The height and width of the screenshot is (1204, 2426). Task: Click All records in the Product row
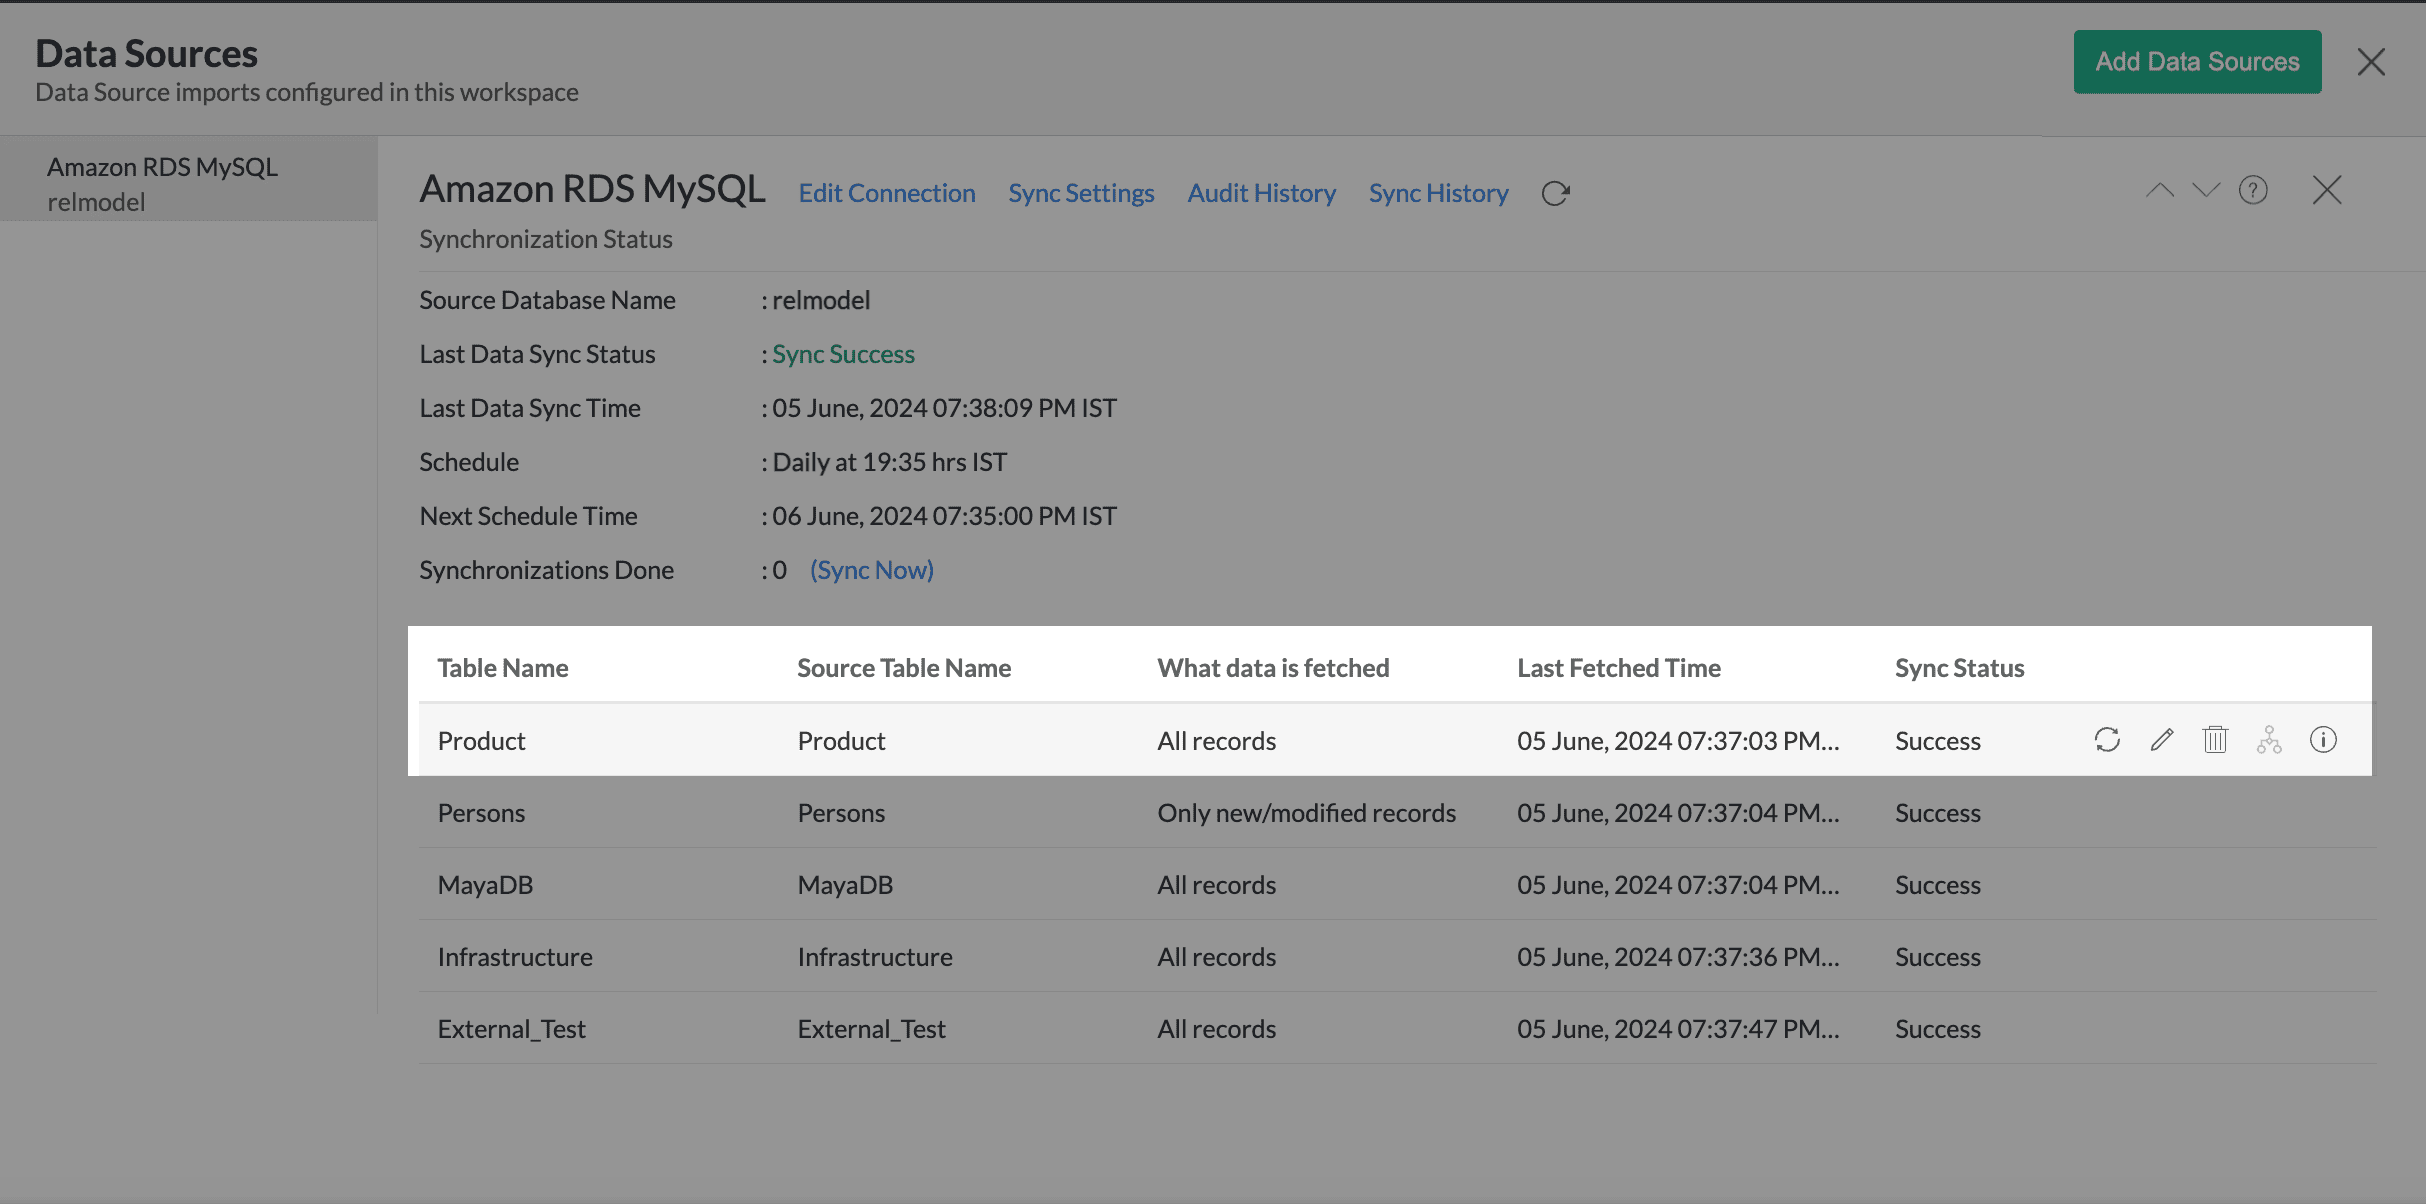tap(1216, 741)
